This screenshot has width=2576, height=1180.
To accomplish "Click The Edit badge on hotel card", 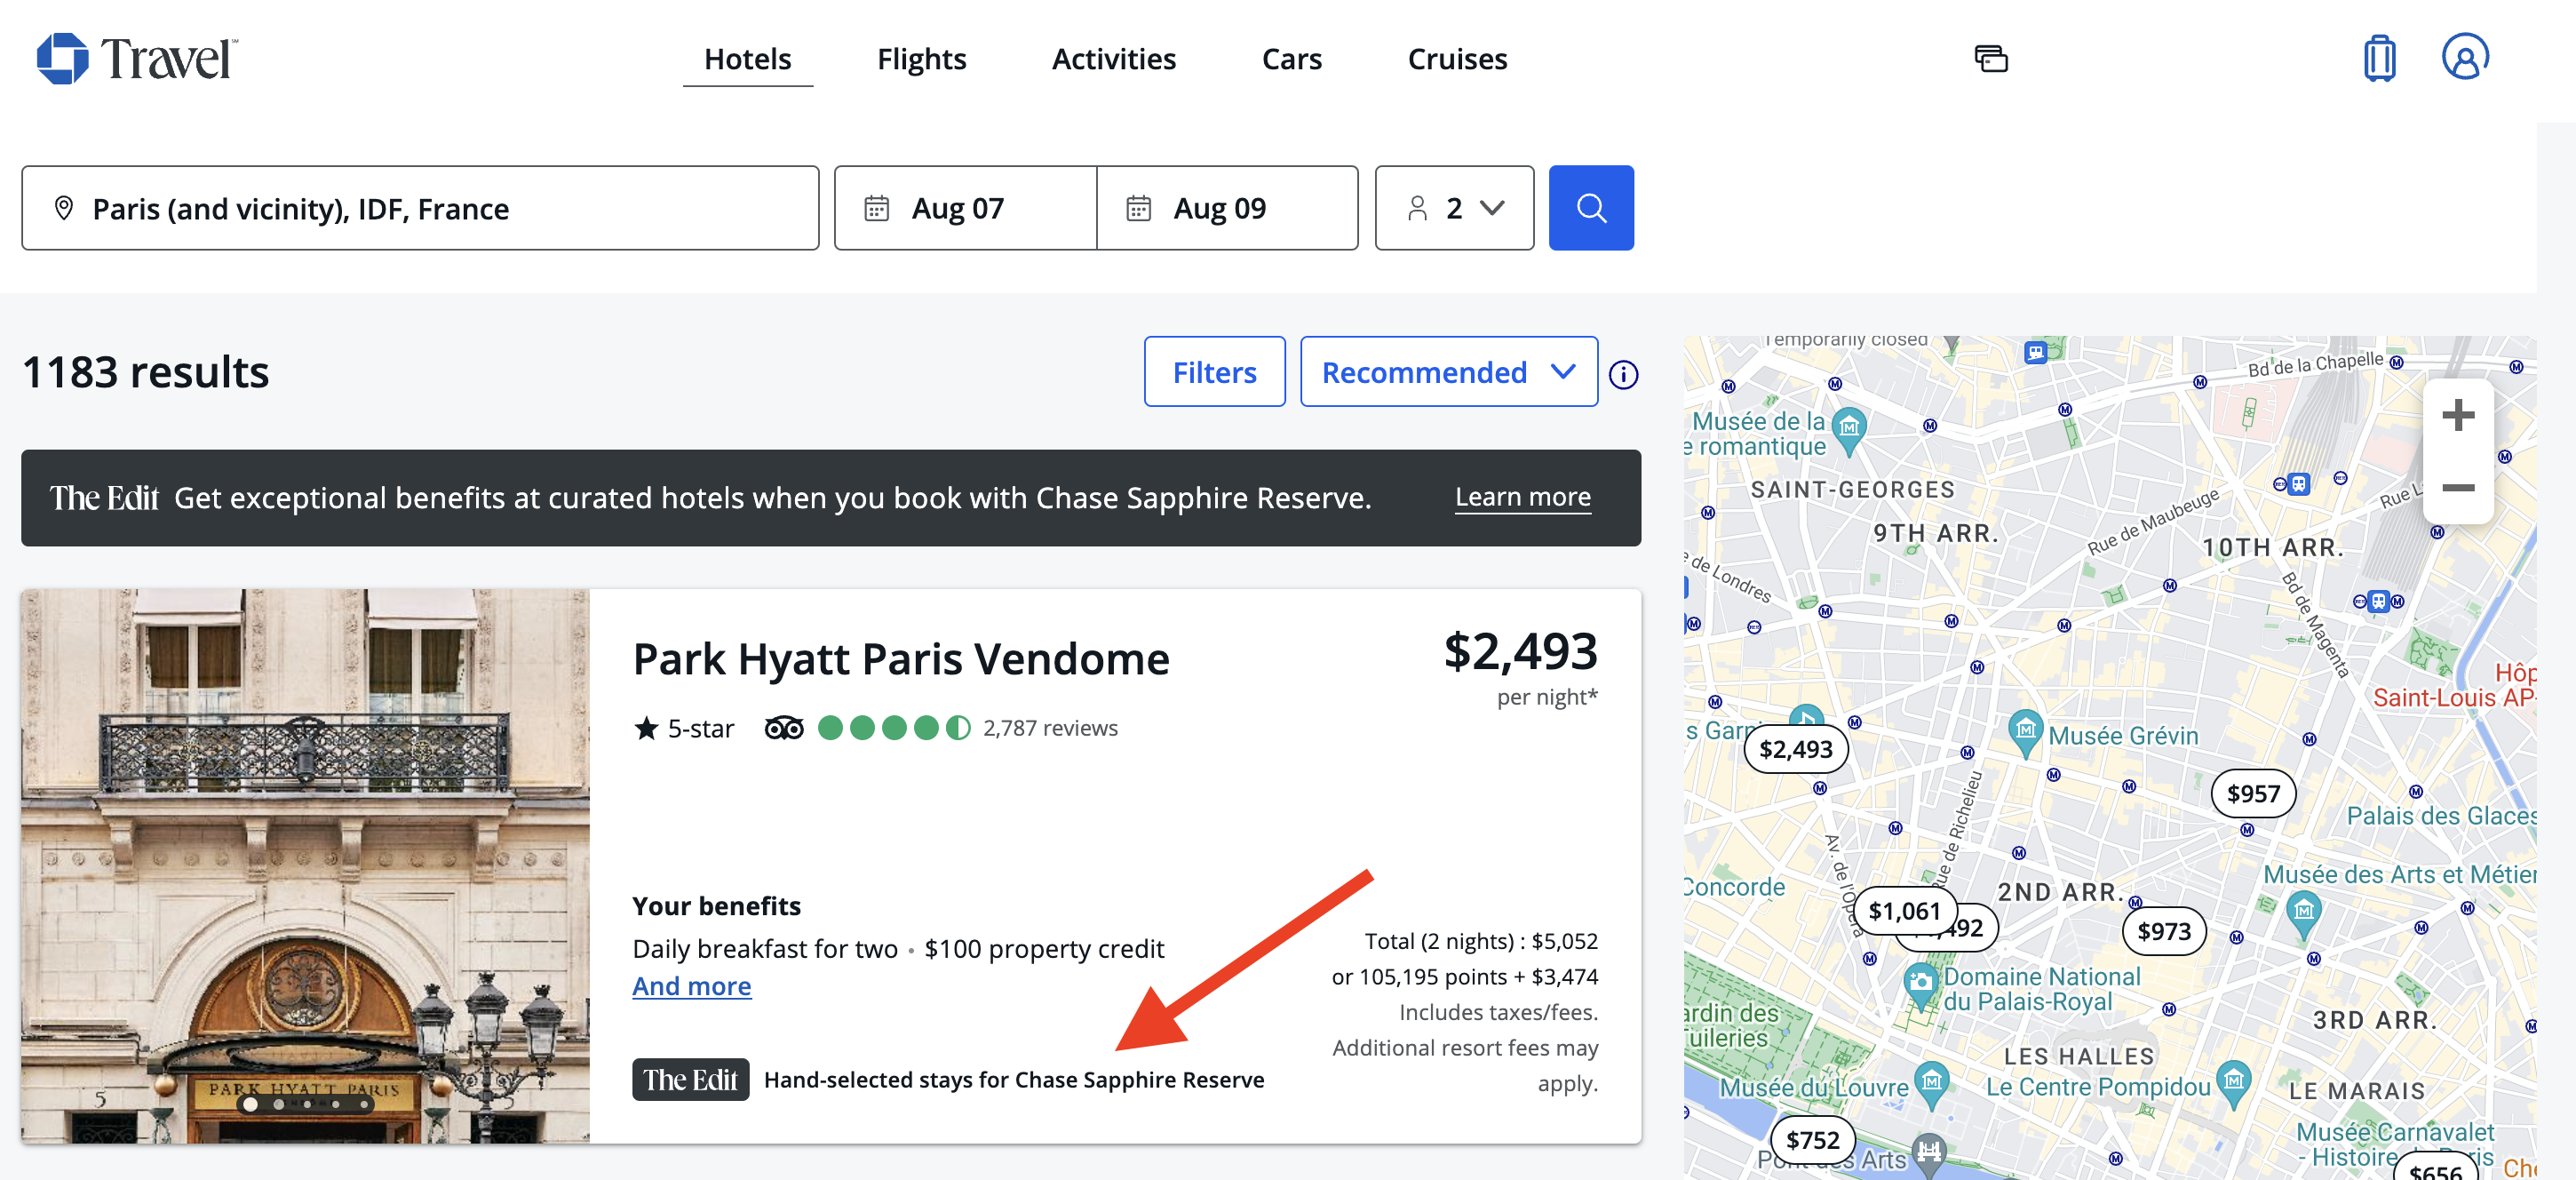I will click(690, 1080).
